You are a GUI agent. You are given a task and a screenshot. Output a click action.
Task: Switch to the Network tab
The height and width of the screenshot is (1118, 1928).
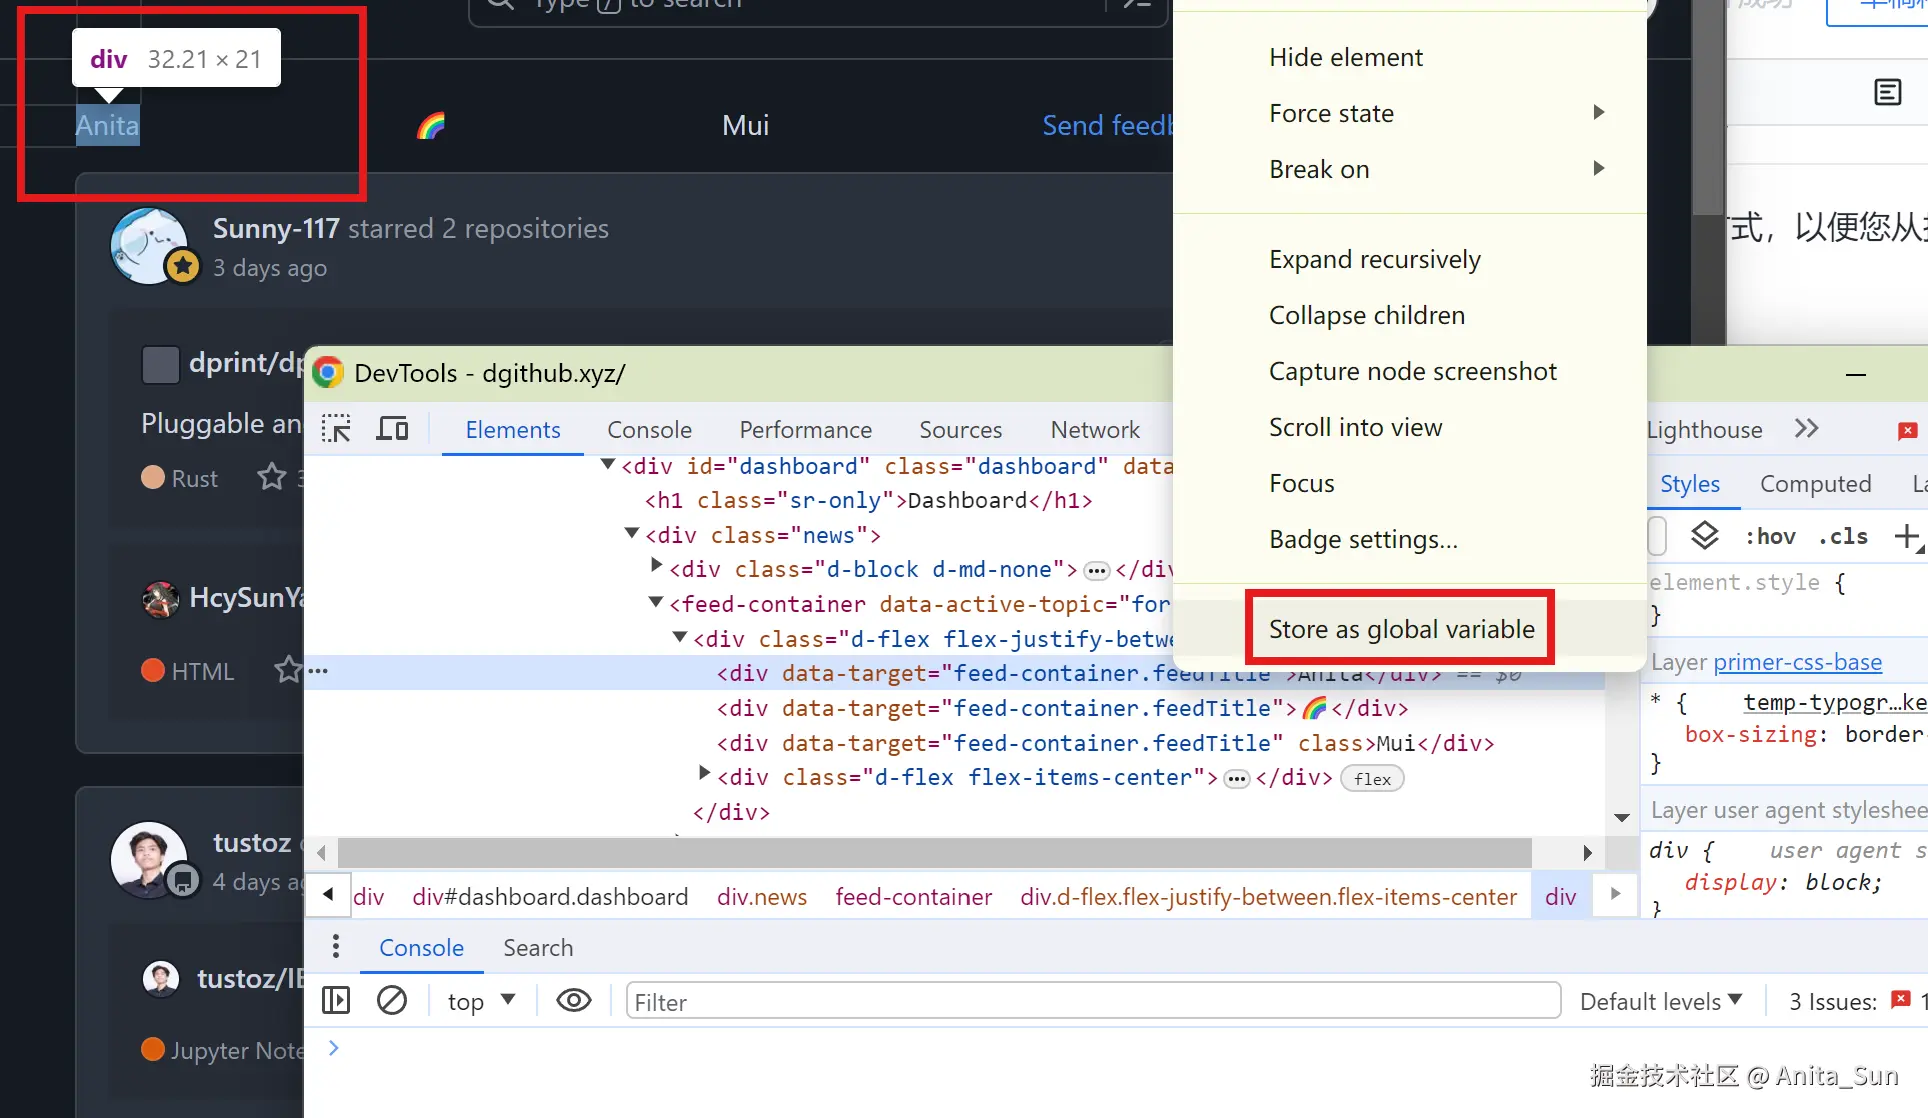1094,429
